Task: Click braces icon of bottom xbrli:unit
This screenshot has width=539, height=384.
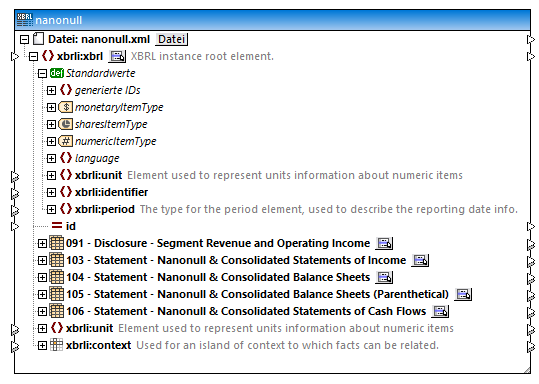Action: coord(57,328)
